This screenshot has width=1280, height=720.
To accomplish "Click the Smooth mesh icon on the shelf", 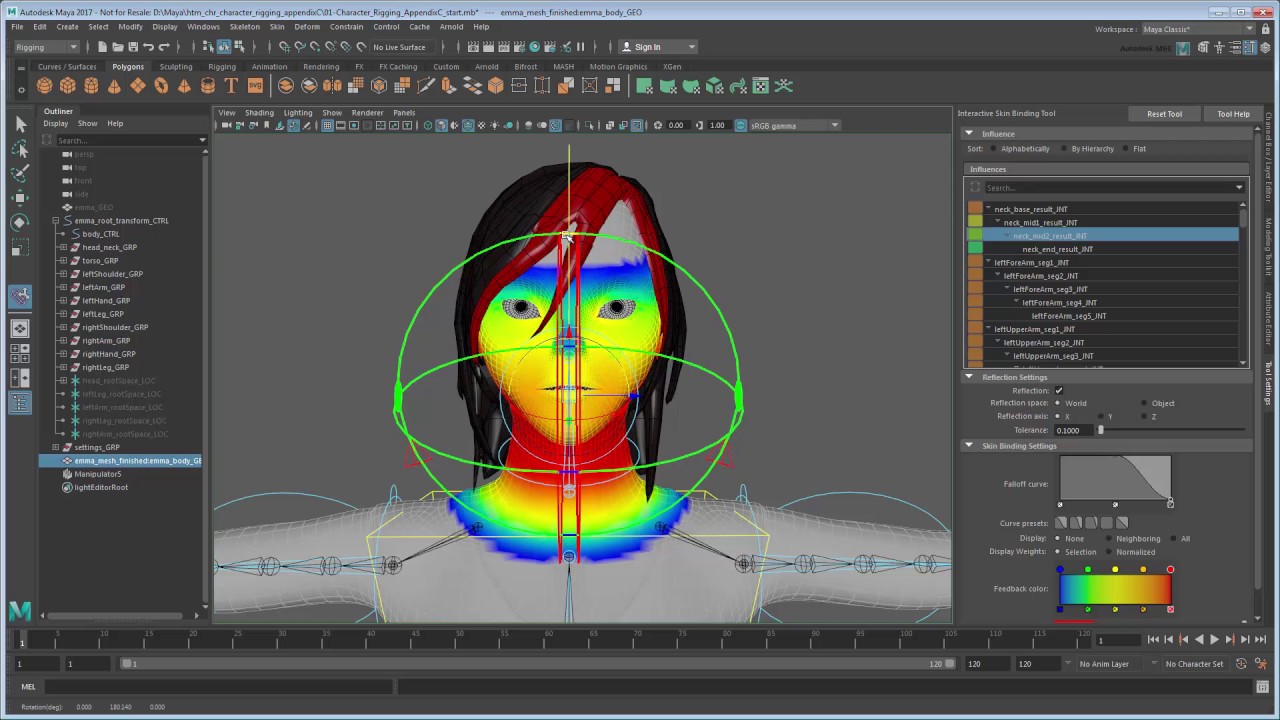I will (285, 86).
